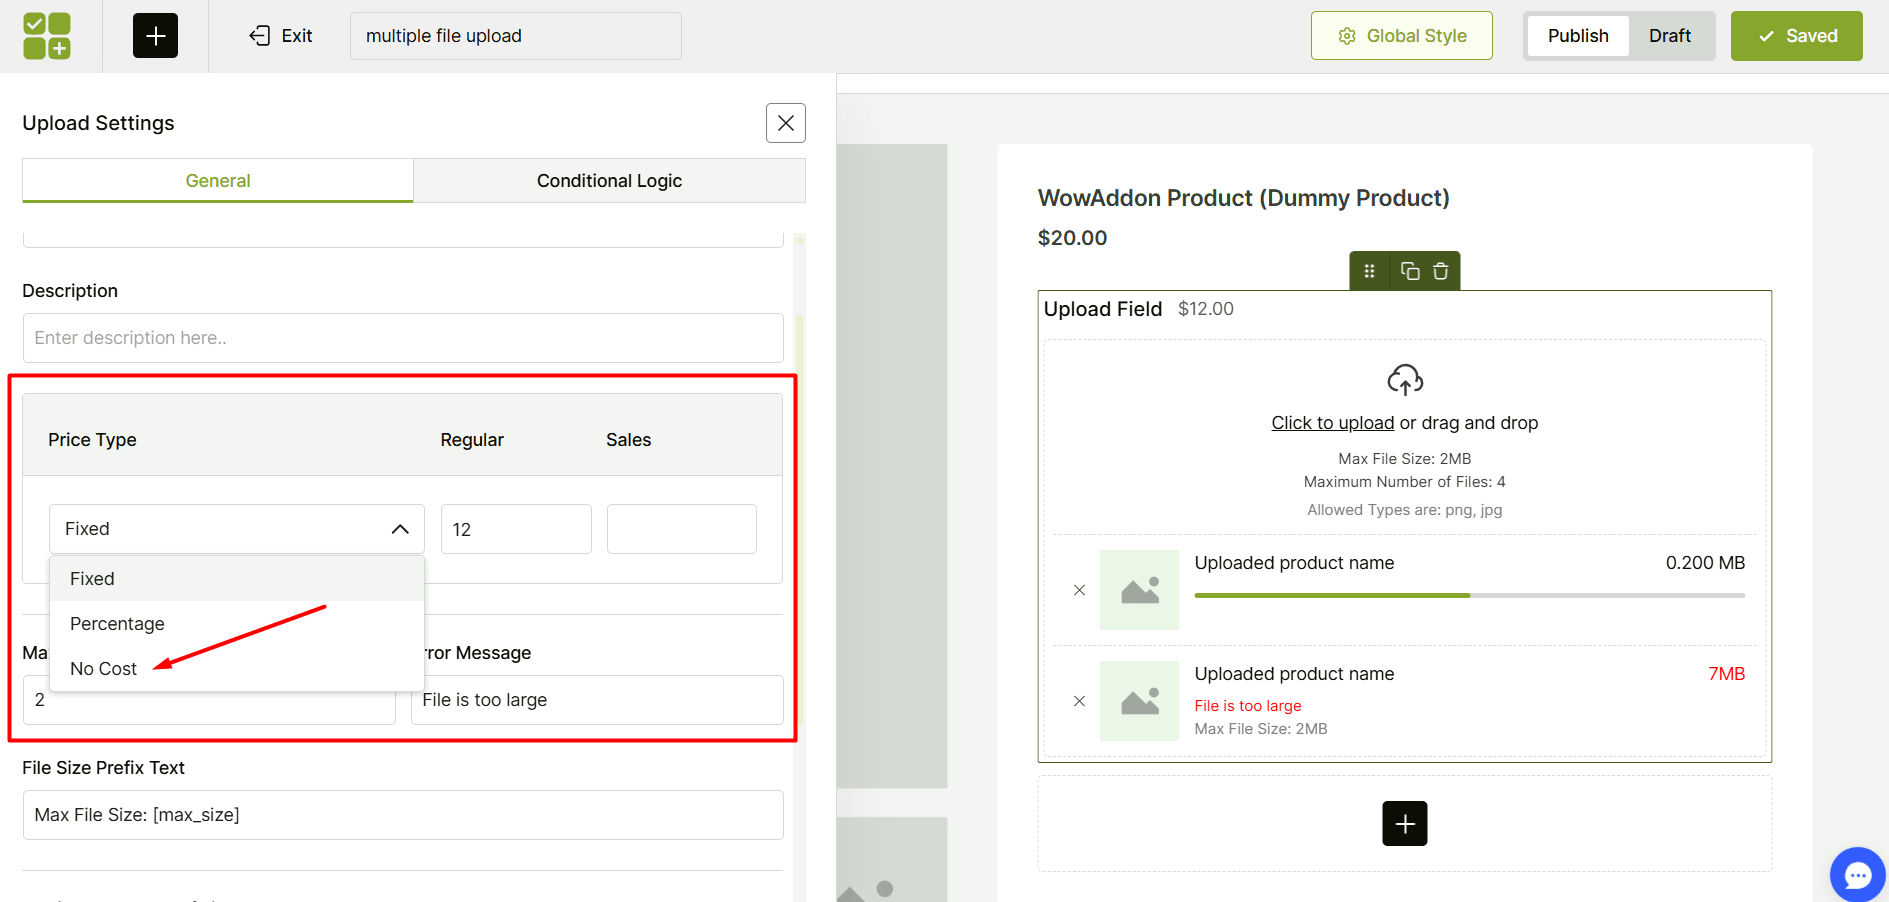The height and width of the screenshot is (902, 1889).
Task: Switch to Publish status
Action: pyautogui.click(x=1577, y=36)
